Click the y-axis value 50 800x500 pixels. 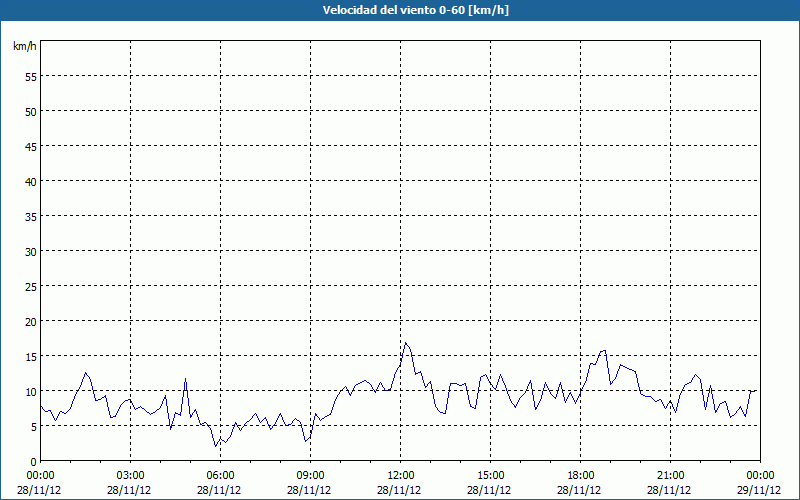31,111
